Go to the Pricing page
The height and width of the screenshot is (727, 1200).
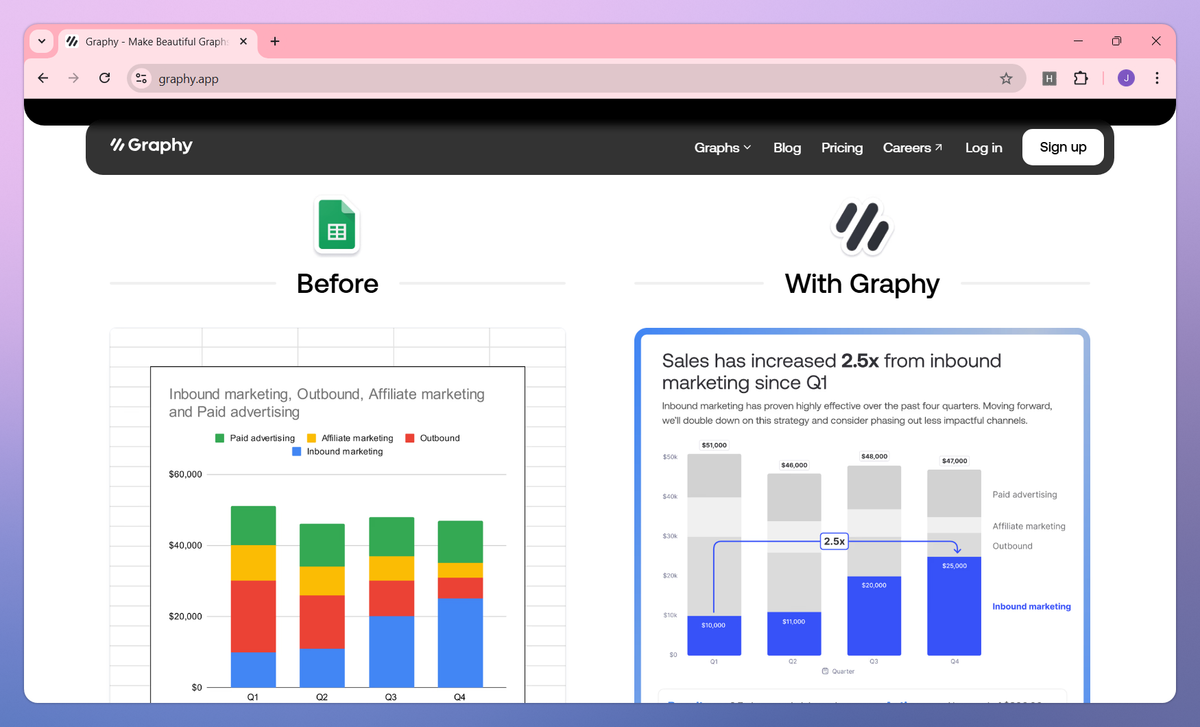(842, 147)
